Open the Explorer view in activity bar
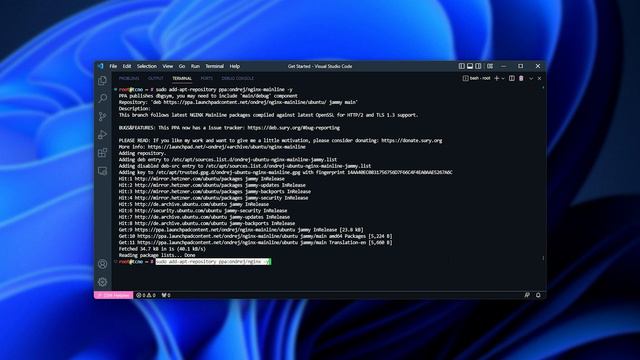This screenshot has width=640, height=360. tap(102, 80)
